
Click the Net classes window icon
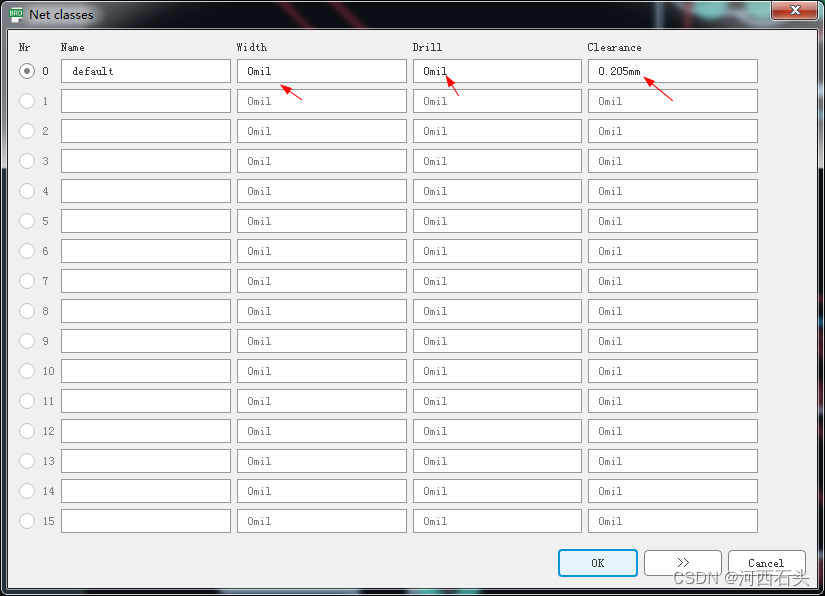pyautogui.click(x=16, y=14)
